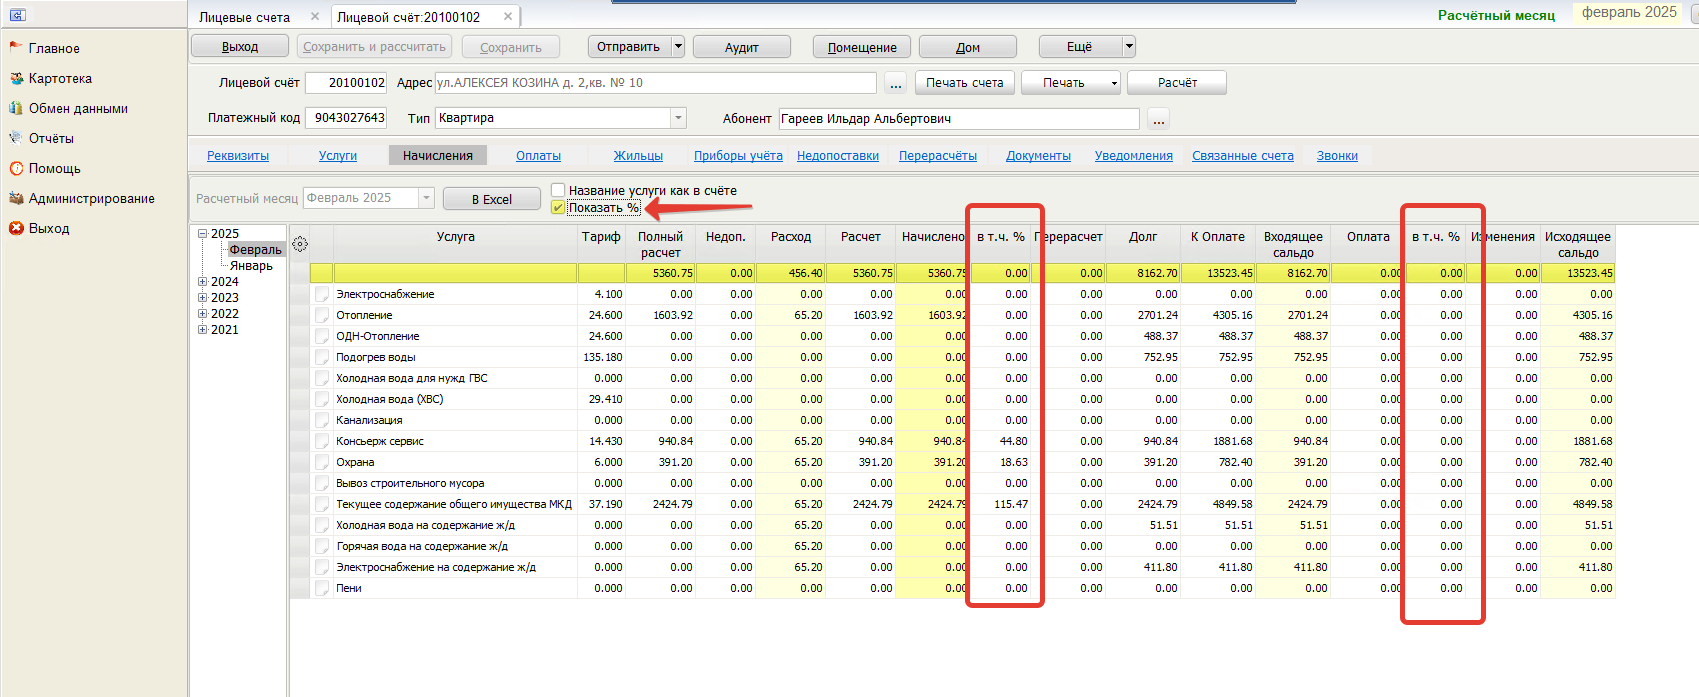This screenshot has width=1699, height=697.
Task: Click the Платежный код field
Action: tap(346, 118)
